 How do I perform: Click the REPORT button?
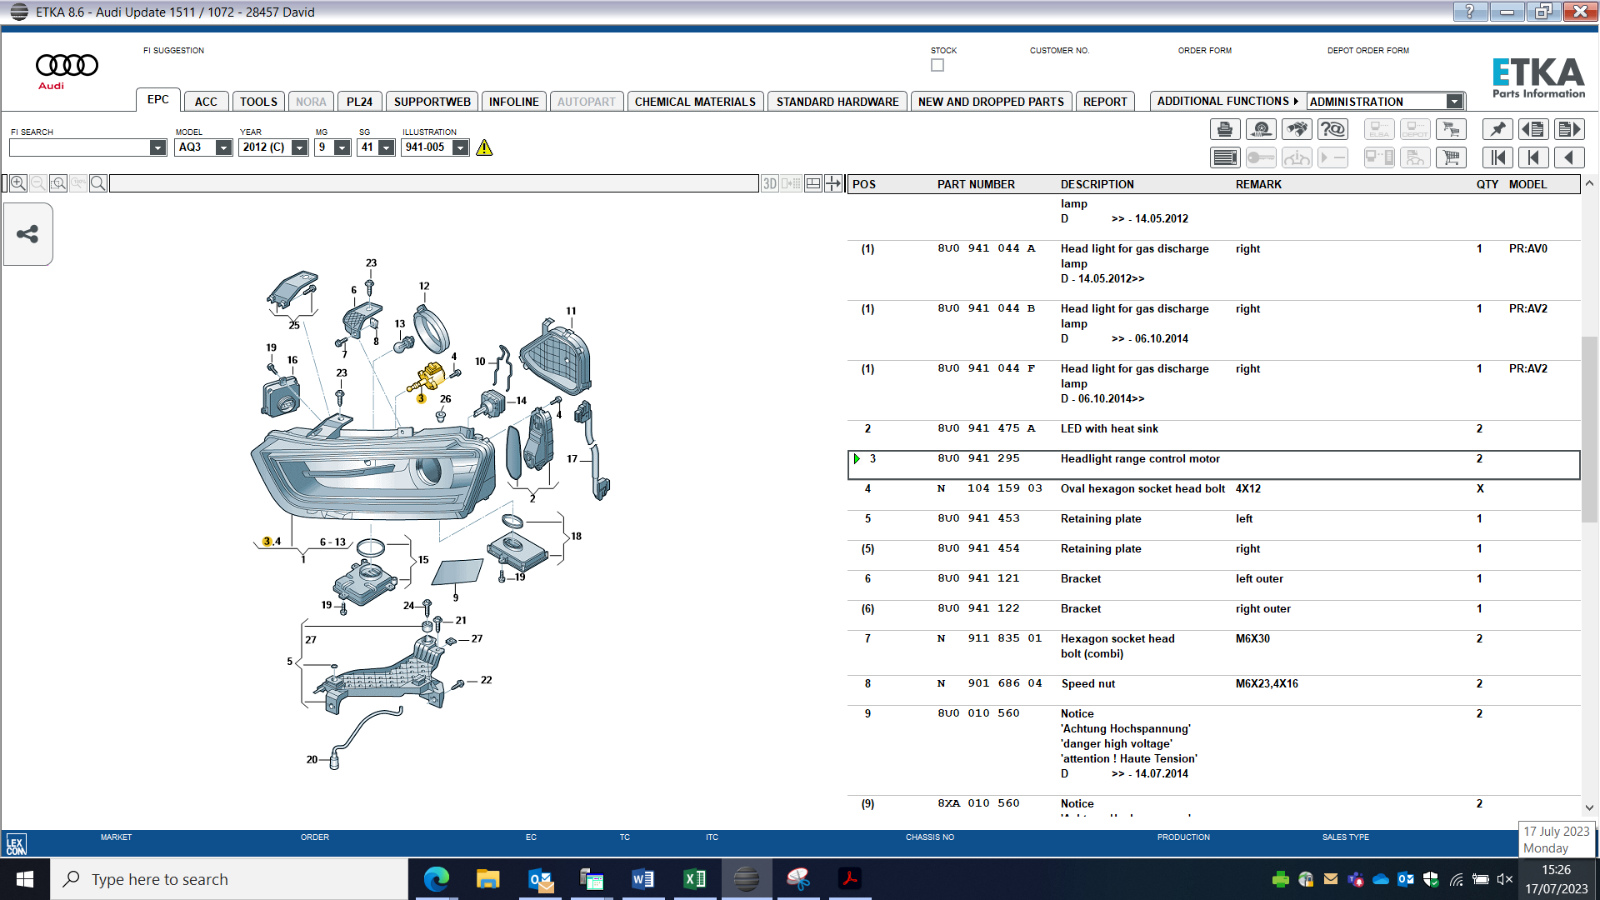click(x=1105, y=101)
